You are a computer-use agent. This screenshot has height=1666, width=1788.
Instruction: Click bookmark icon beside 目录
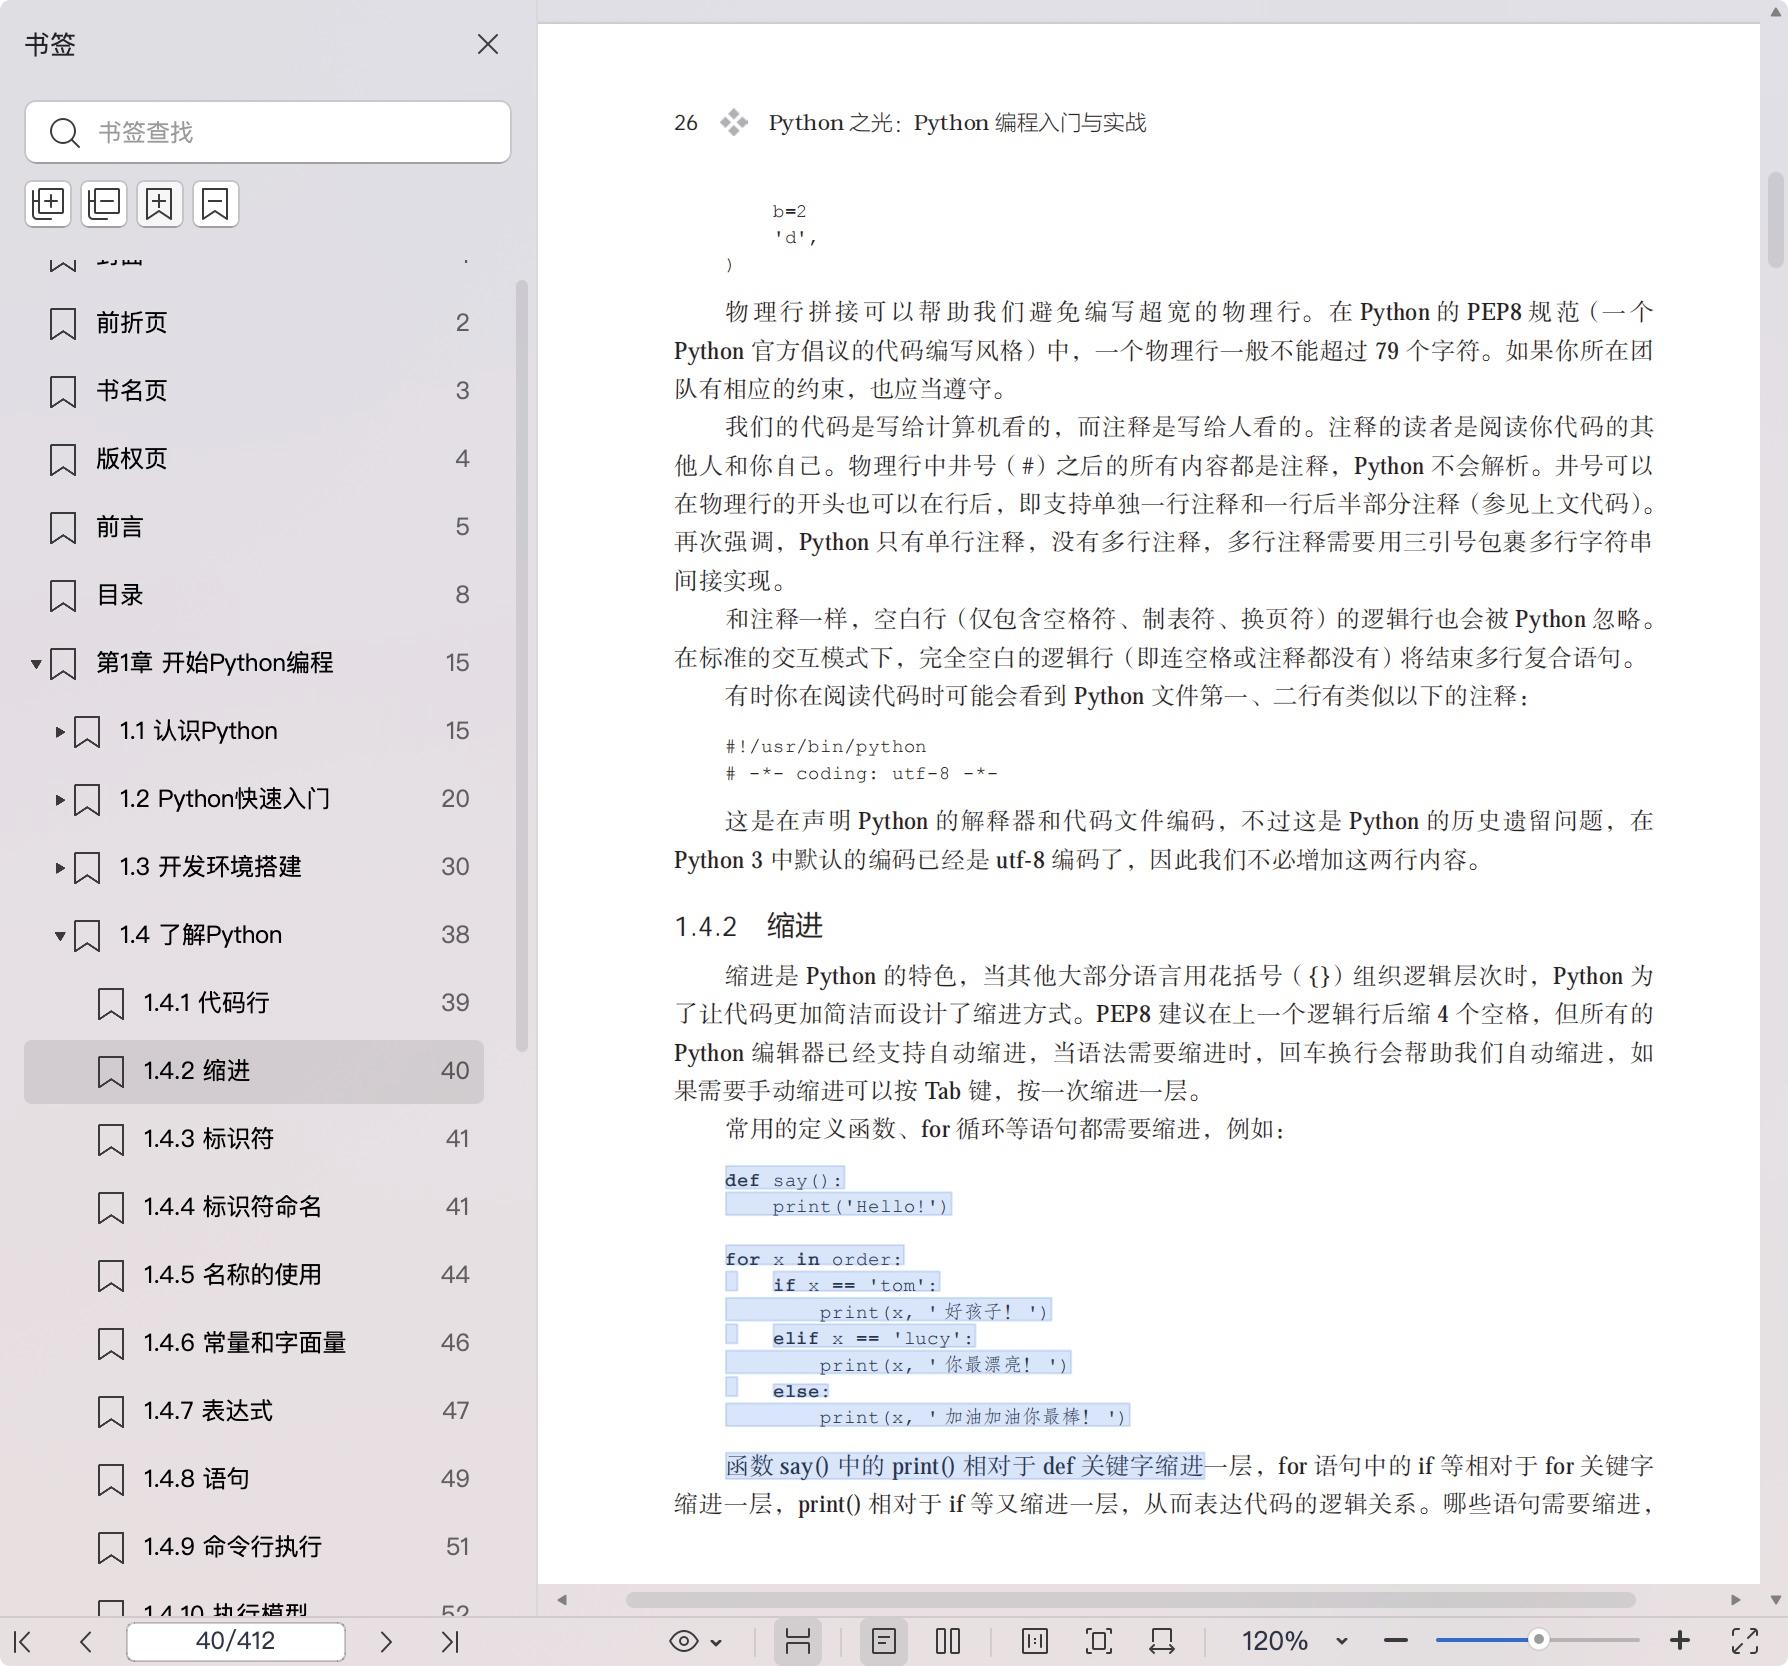tap(62, 596)
